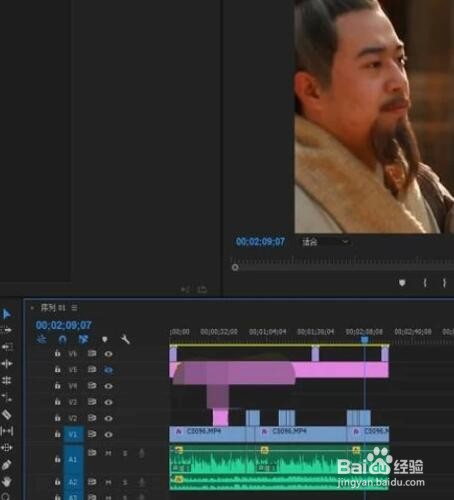Select the Hand tool
Screen dimensions: 454x500
click(x=7, y=482)
